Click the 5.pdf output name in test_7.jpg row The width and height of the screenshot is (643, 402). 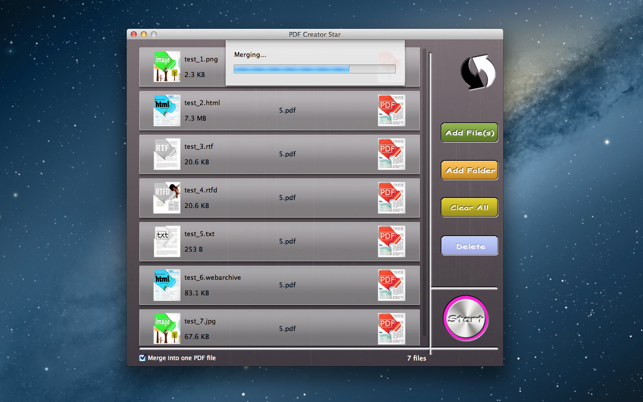[287, 329]
